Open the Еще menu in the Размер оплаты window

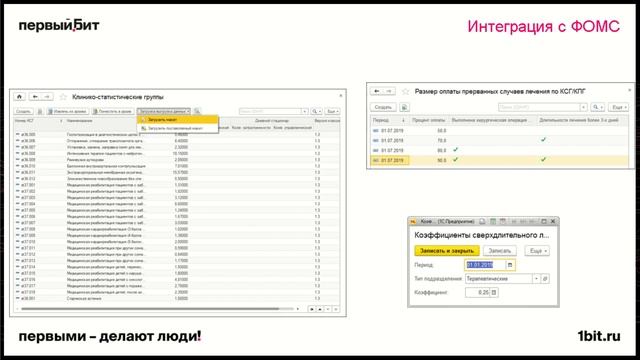[x=618, y=107]
